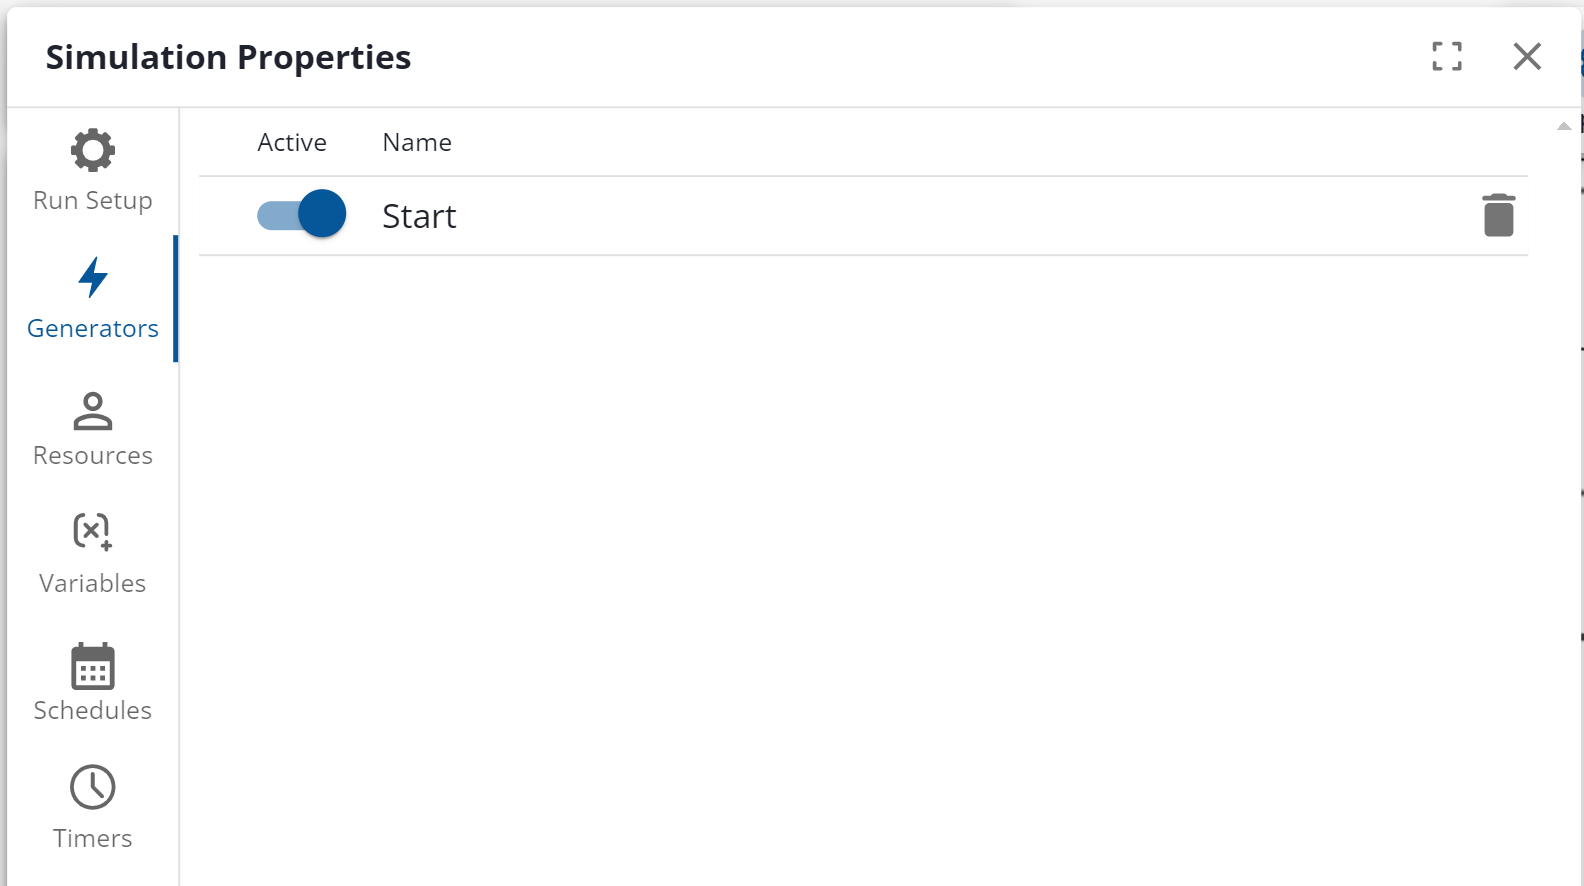Click the Variables (x) icon

coord(93,532)
